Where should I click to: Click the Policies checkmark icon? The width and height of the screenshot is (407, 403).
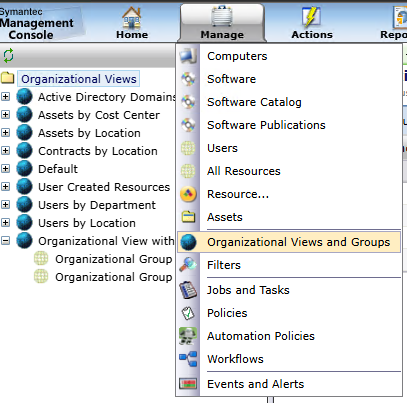point(188,313)
